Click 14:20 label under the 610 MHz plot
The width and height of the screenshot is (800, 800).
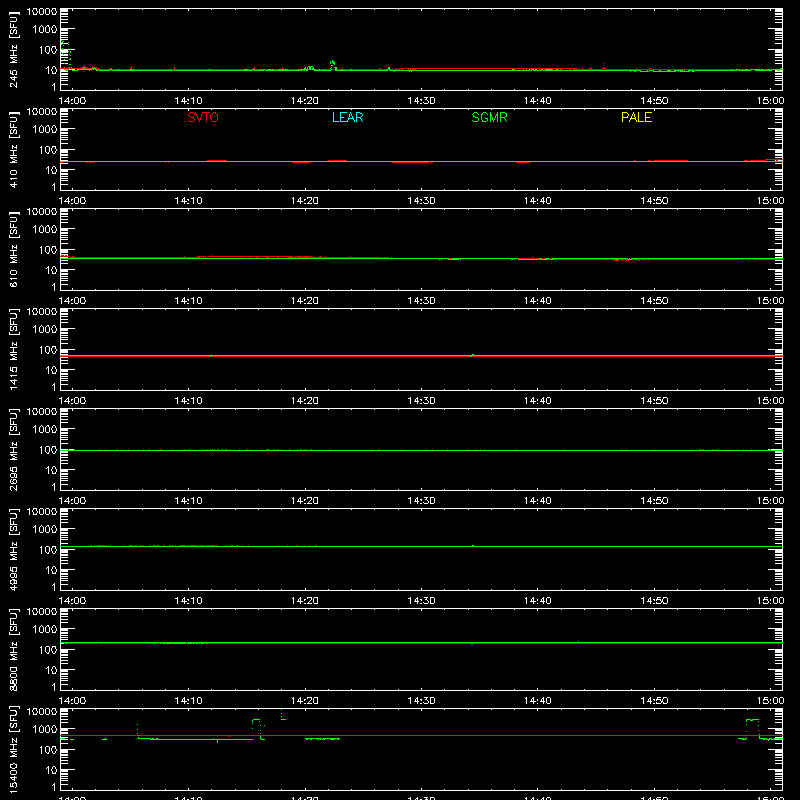coord(305,301)
